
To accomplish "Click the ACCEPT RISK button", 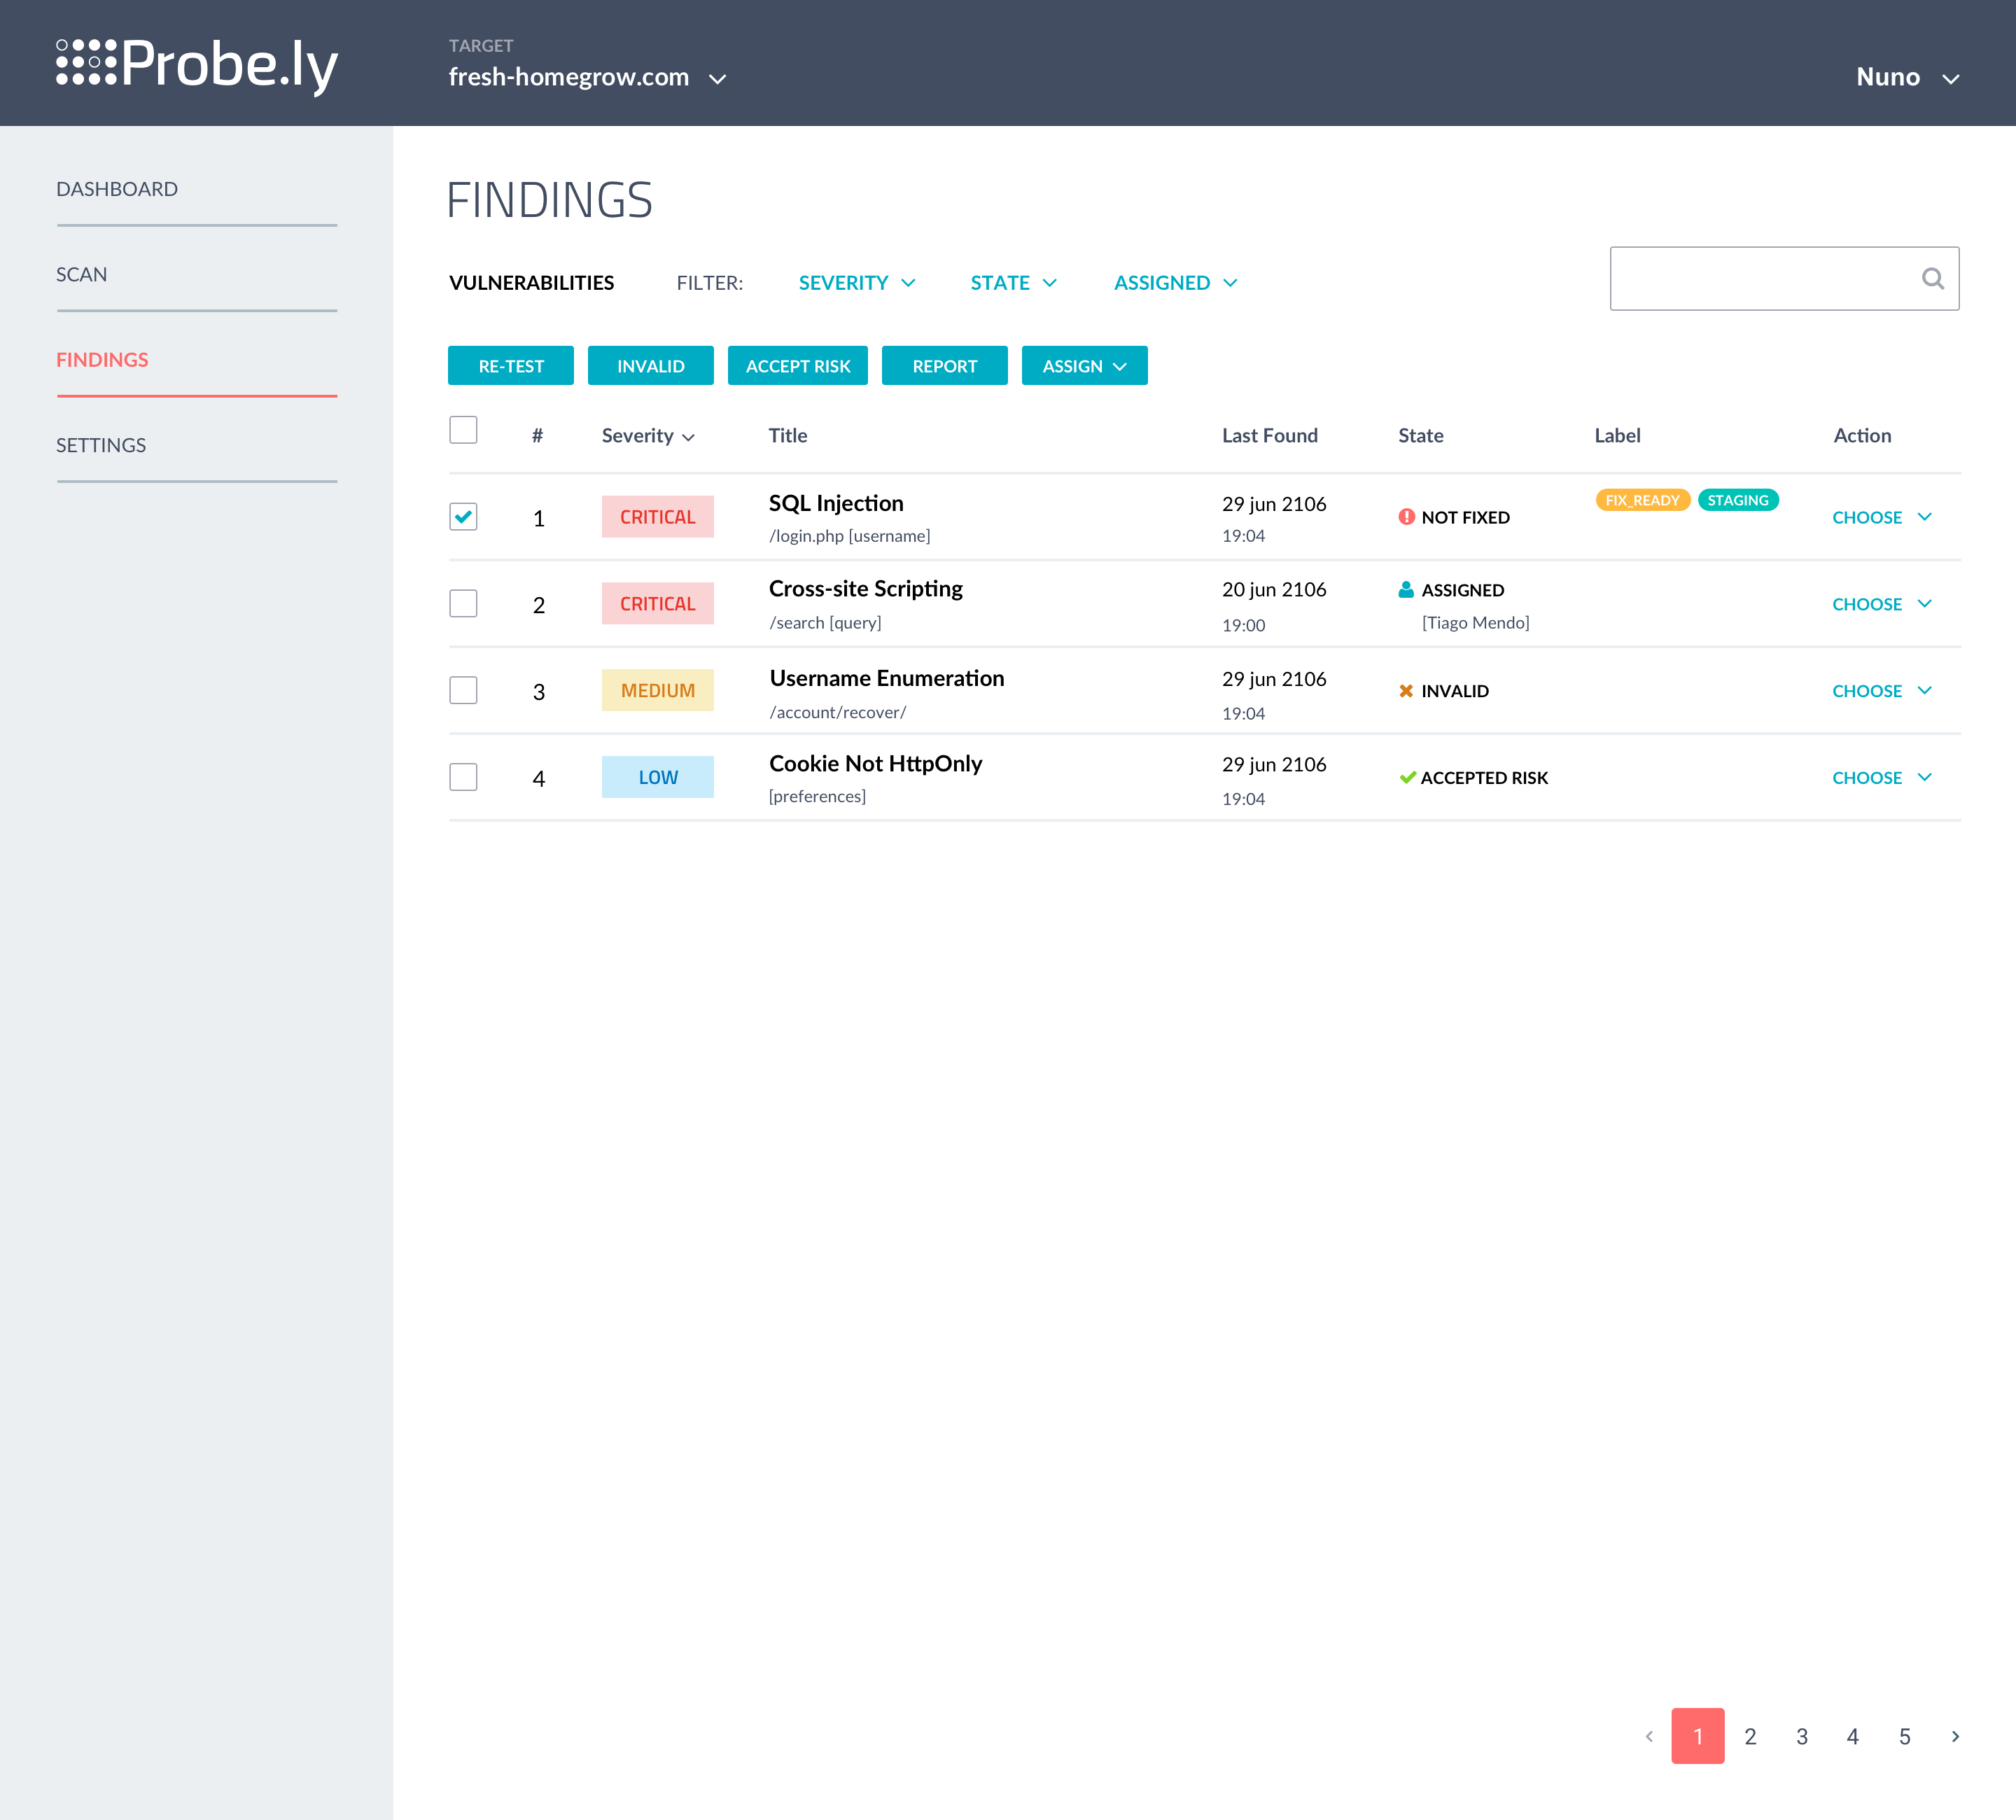I will 797,365.
